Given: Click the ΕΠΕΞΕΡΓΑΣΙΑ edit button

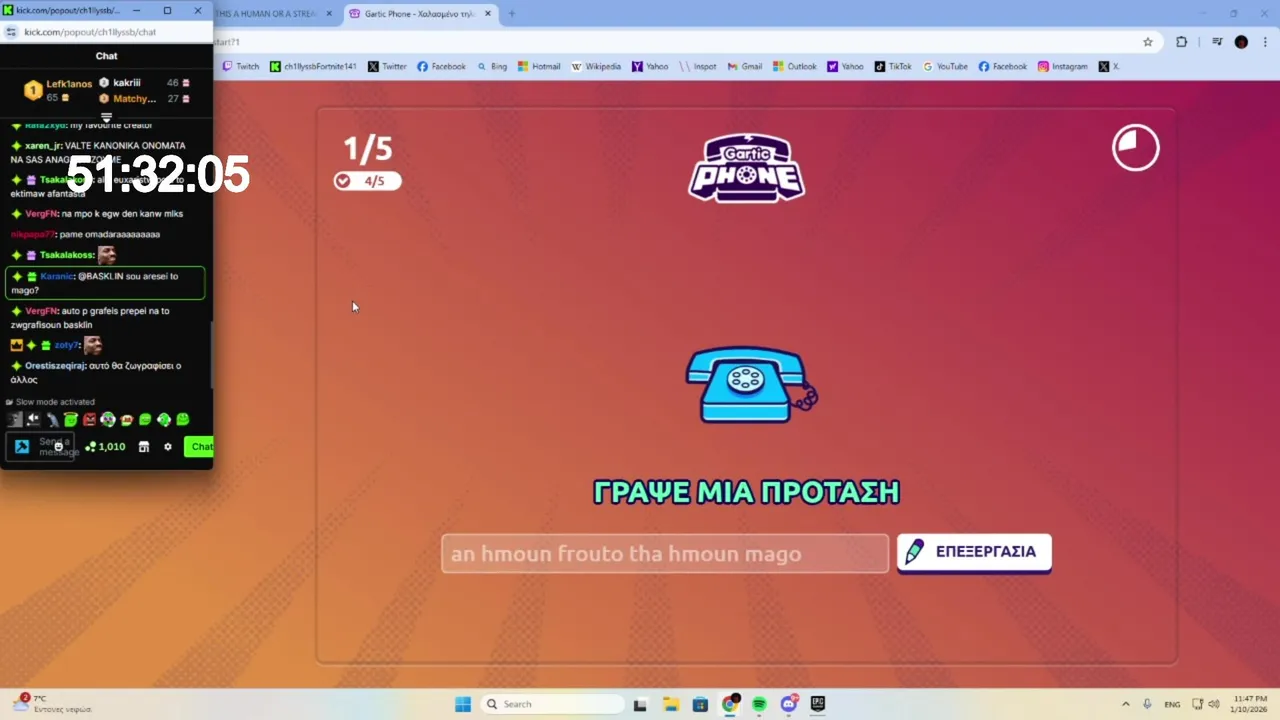Looking at the screenshot, I should coord(974,552).
